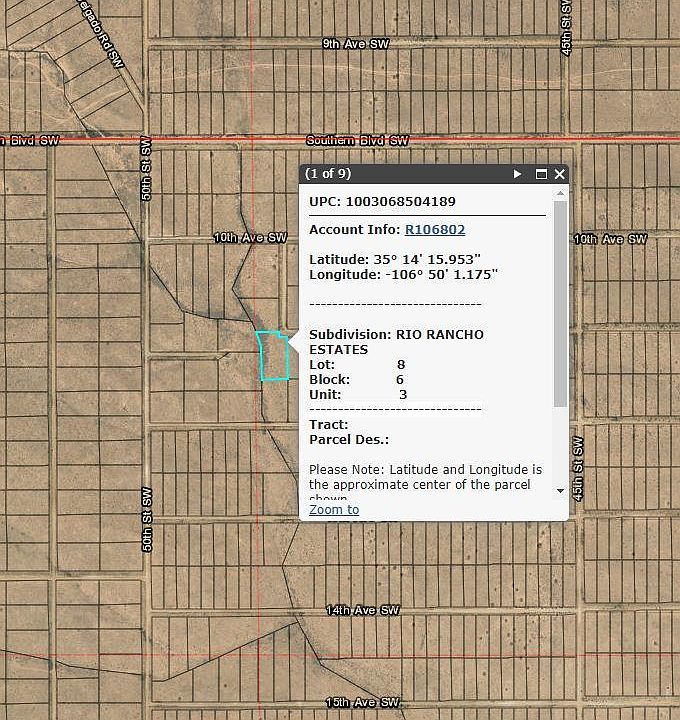Click Subdivision RIO RANCHO ESTATES text
Viewport: 680px width, 720px height.
click(396, 342)
